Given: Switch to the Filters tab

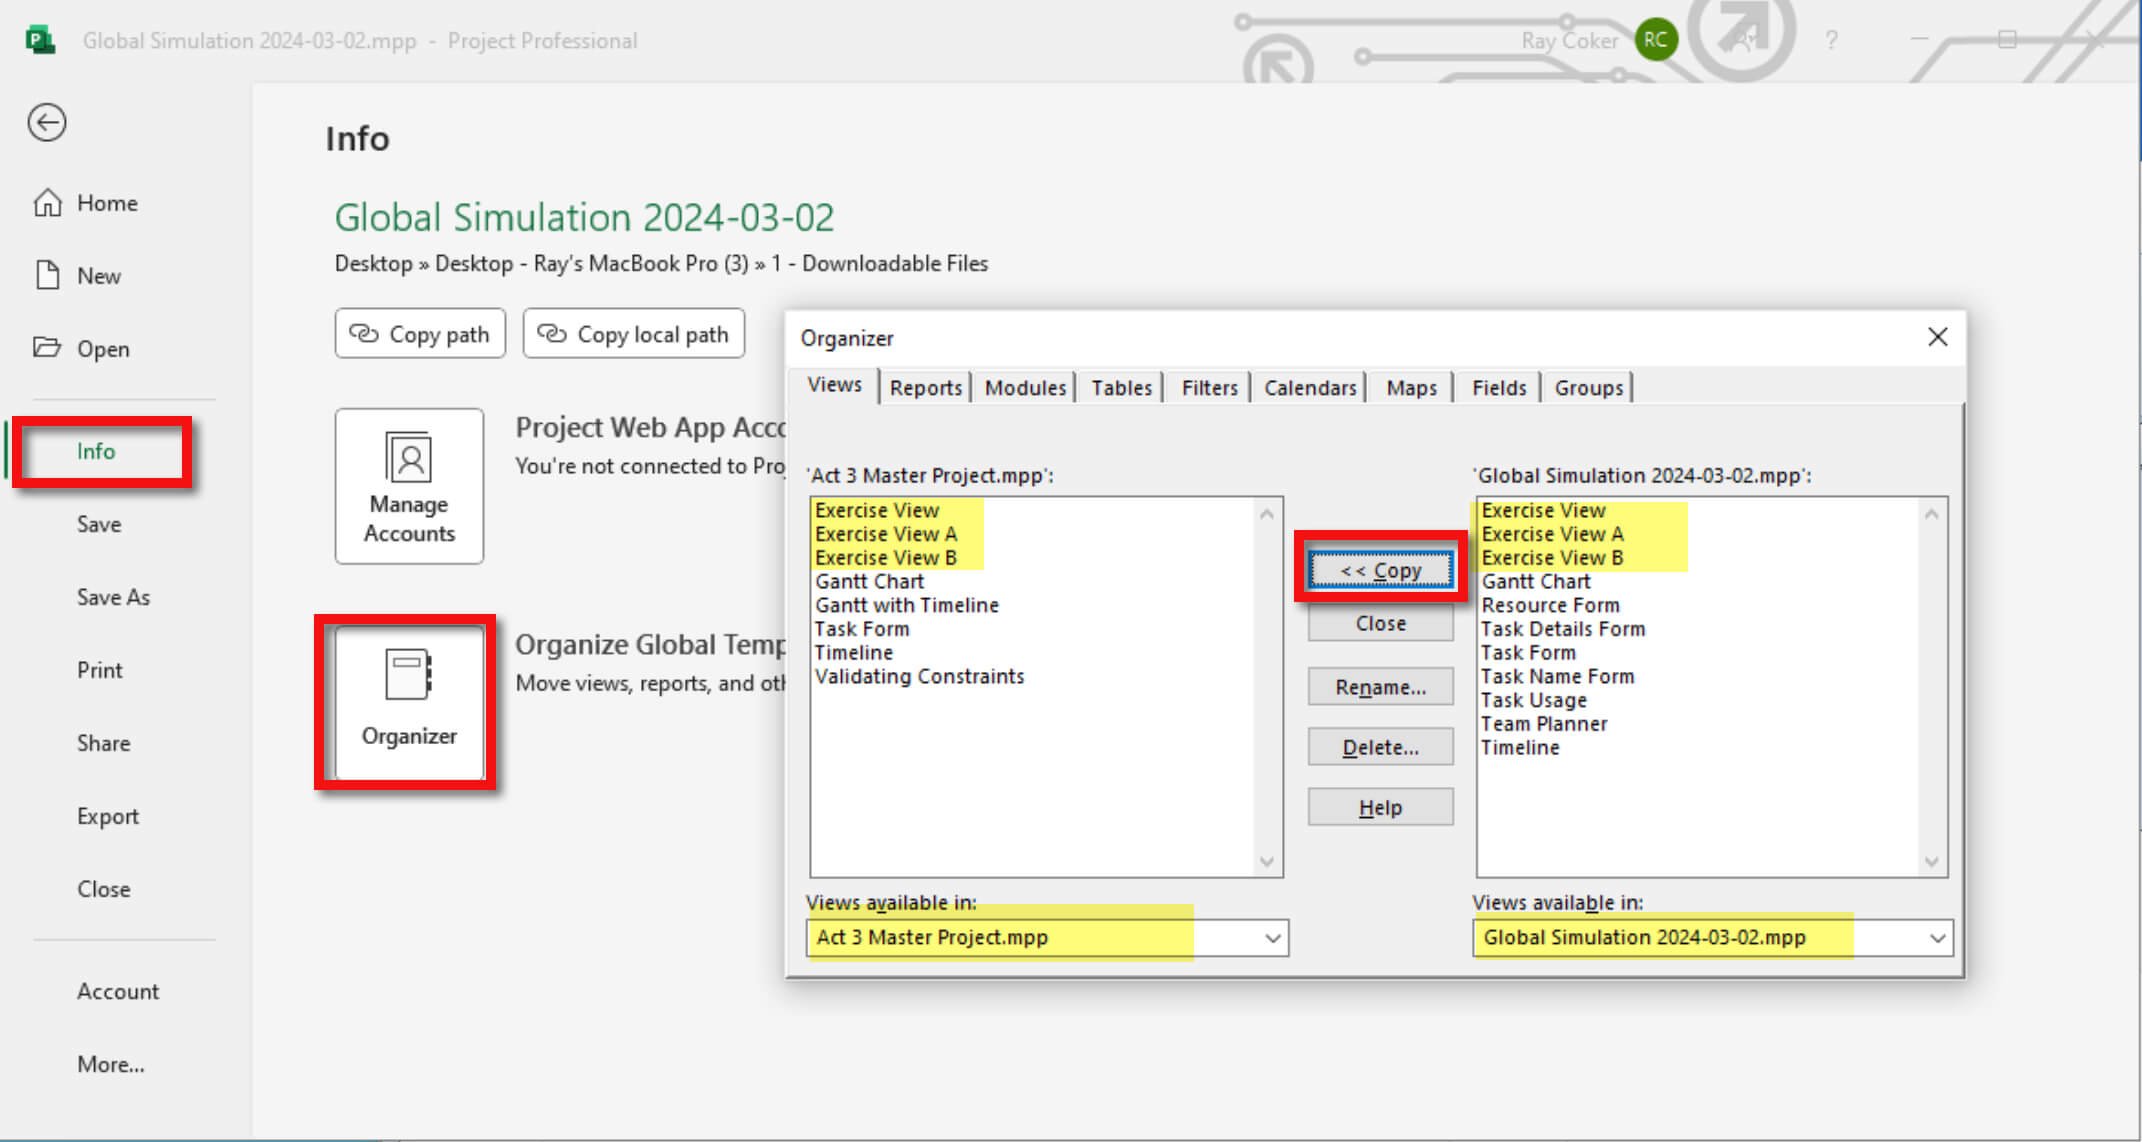Looking at the screenshot, I should 1209,388.
